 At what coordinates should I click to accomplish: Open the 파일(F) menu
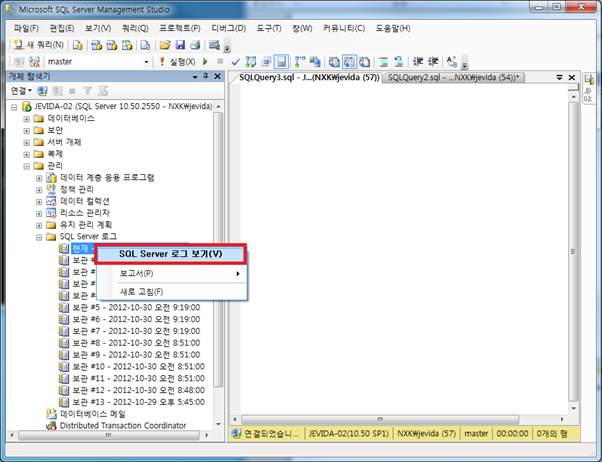tap(26, 28)
